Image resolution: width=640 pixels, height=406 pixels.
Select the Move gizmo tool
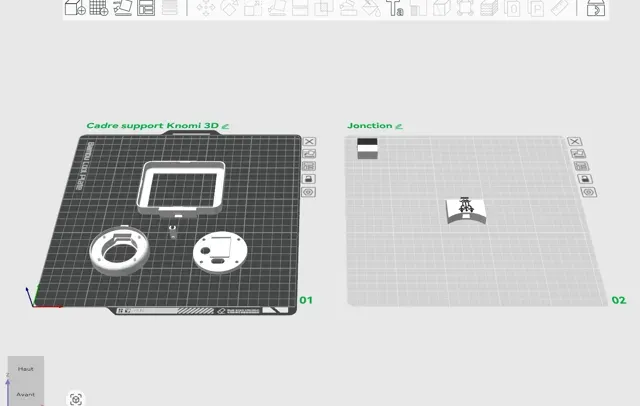click(x=206, y=7)
